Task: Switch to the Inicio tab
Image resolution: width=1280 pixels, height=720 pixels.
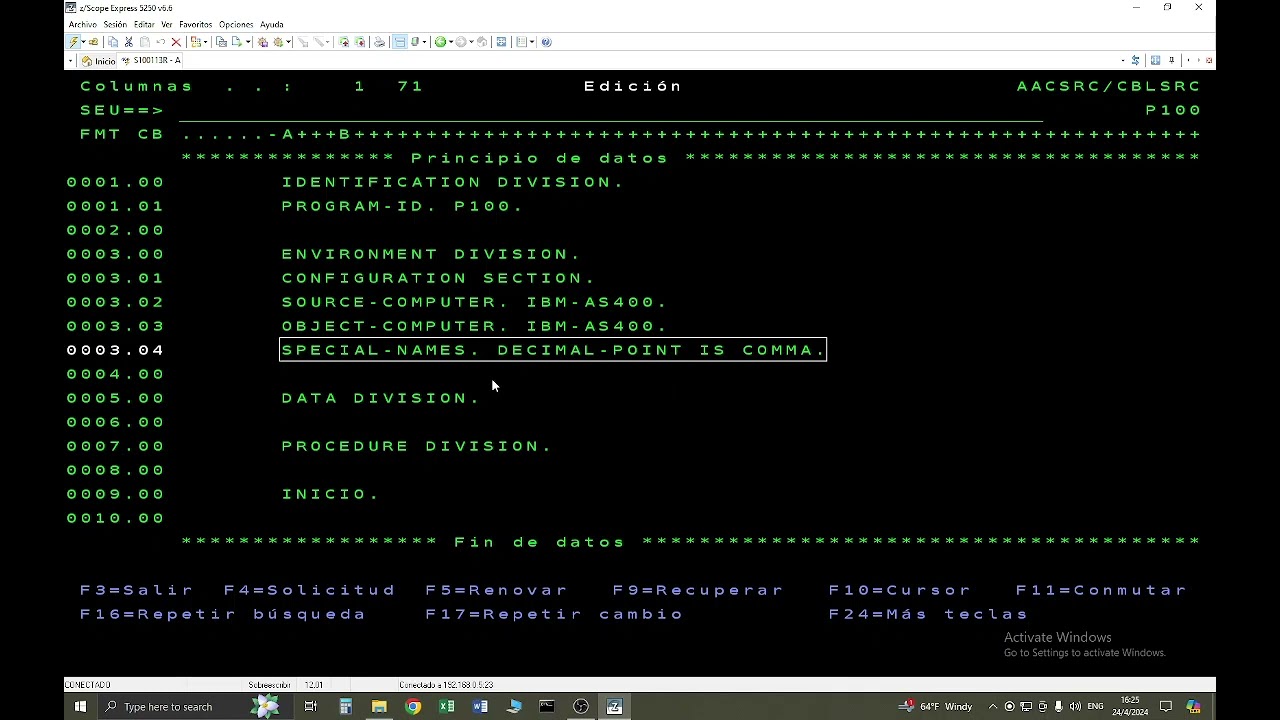Action: [x=99, y=61]
